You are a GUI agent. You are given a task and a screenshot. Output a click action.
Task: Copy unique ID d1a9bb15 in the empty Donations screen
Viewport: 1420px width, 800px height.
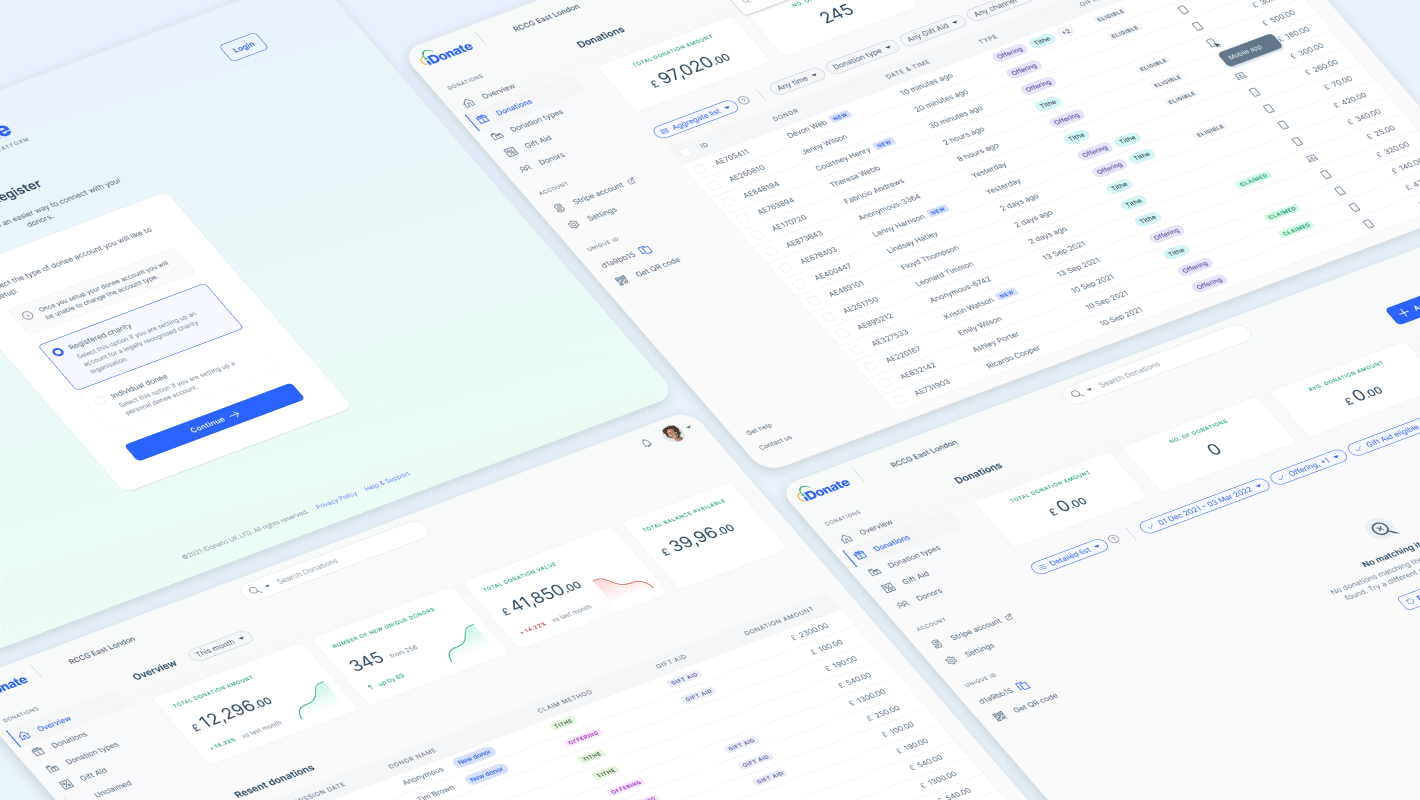point(1022,686)
